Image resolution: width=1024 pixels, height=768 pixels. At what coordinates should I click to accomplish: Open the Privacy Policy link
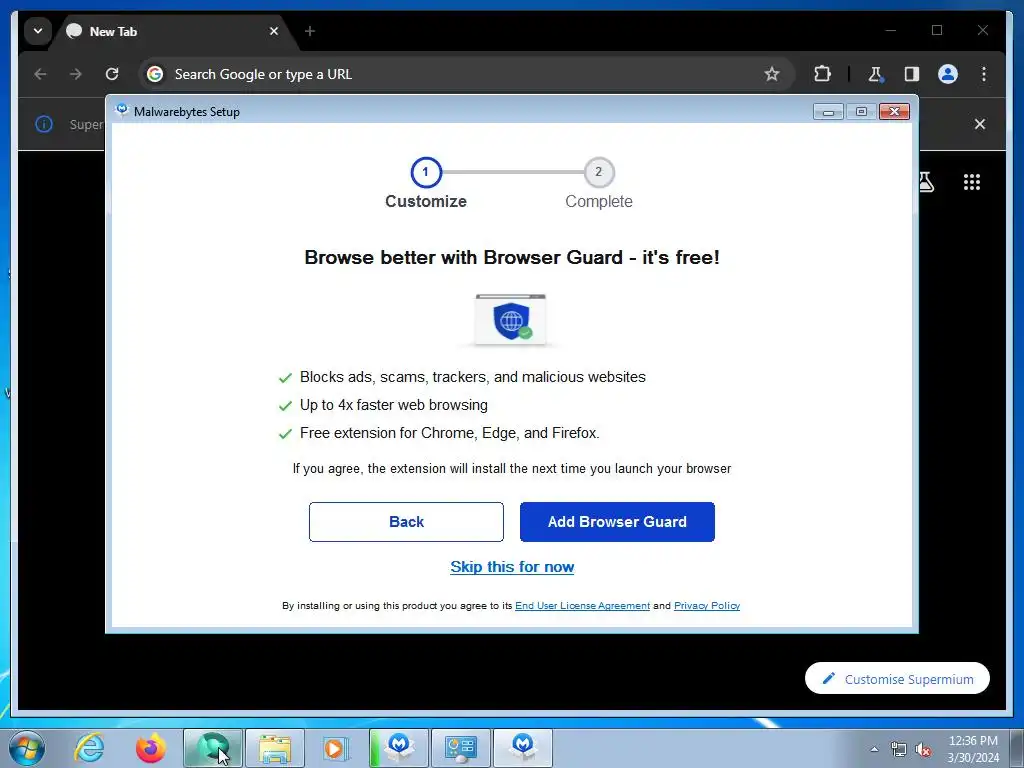tap(707, 605)
